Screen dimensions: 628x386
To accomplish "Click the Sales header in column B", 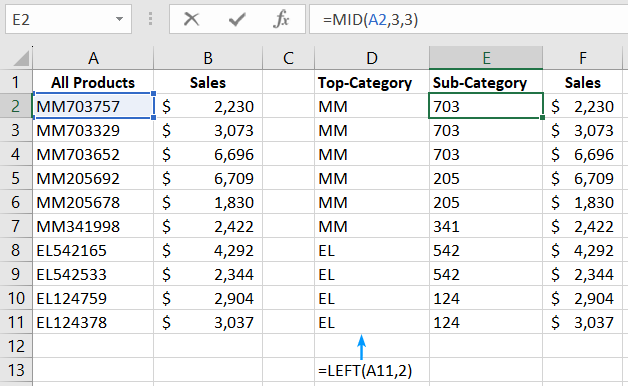I will pyautogui.click(x=208, y=82).
